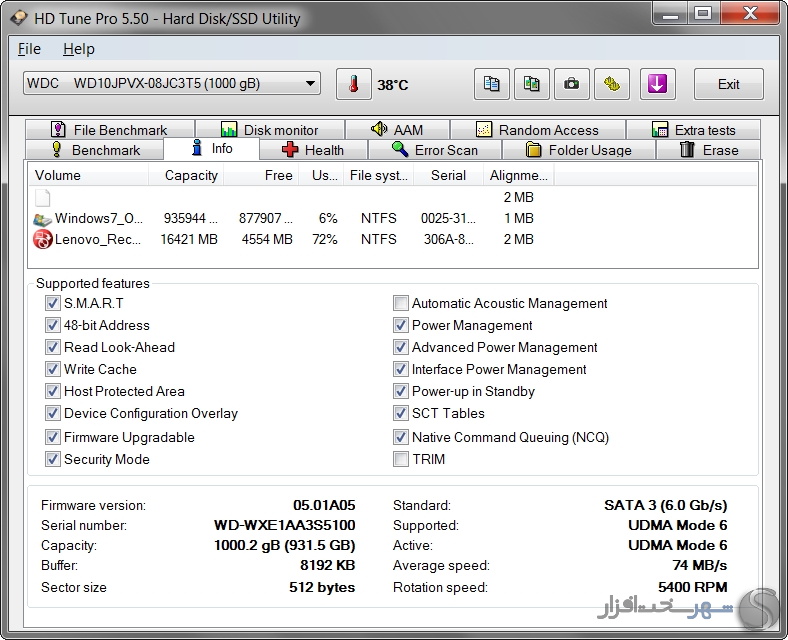This screenshot has height=640, width=788.
Task: Select the Info tab
Action: 212,149
